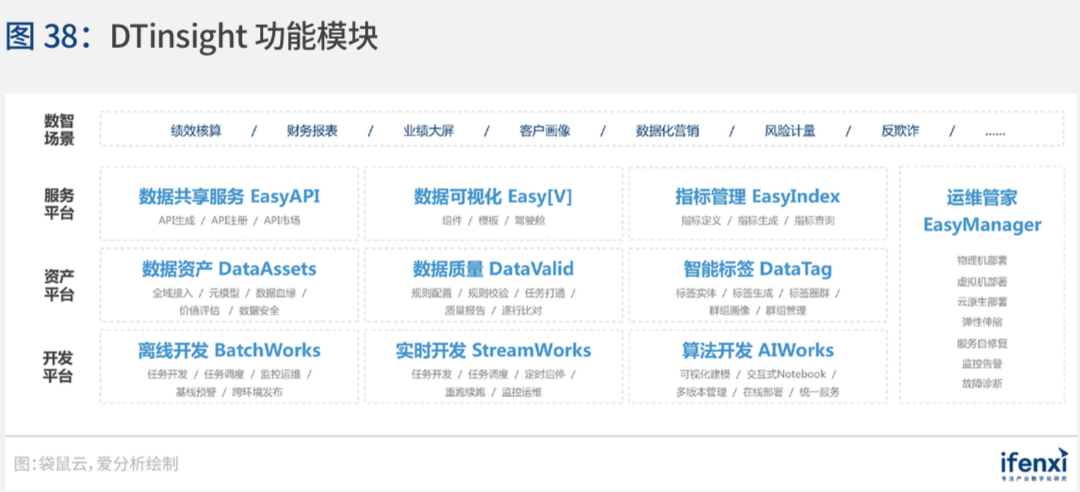Click '任务打通' under DataValid
Viewport: 1080px width, 492px height.
(545, 293)
